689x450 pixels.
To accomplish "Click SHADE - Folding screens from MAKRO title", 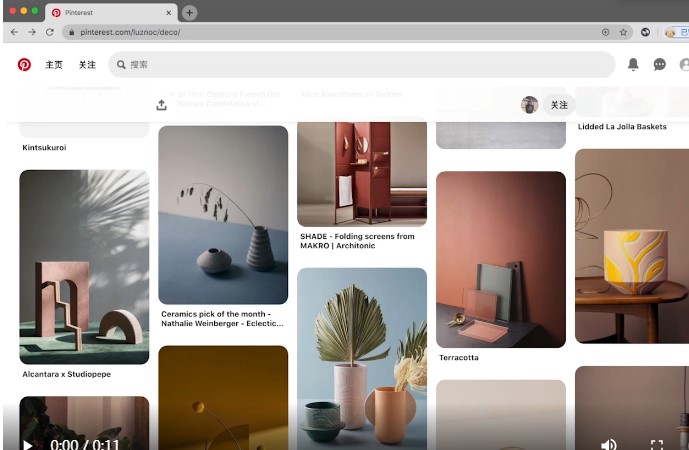I will [357, 241].
